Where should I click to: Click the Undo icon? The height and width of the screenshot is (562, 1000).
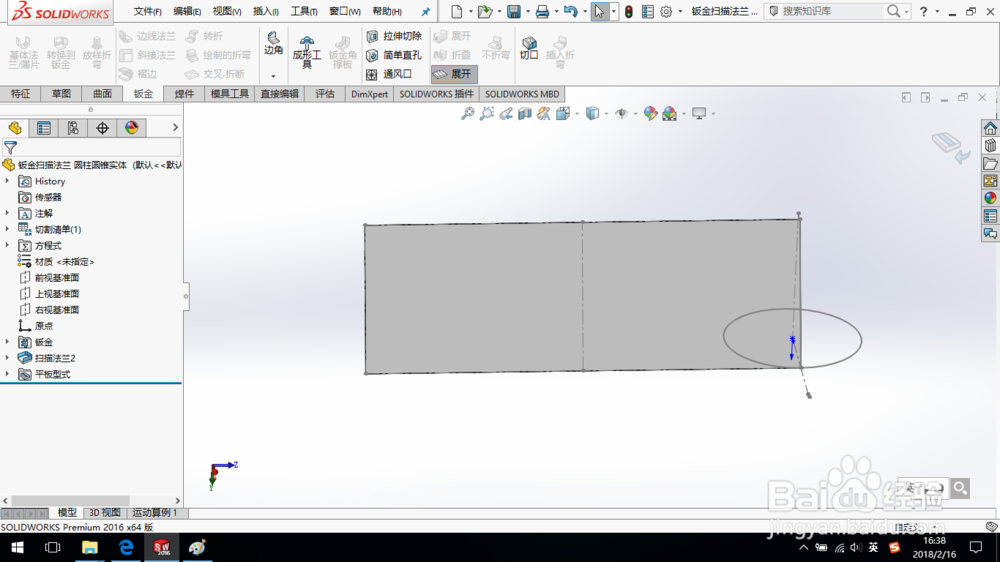571,11
